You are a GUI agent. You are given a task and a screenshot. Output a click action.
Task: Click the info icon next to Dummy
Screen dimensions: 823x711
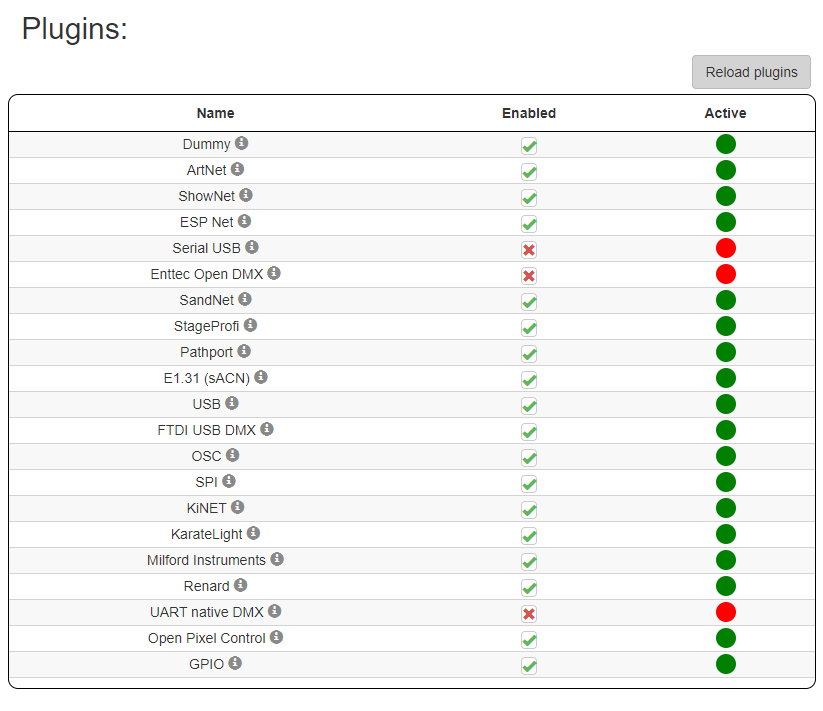click(242, 144)
